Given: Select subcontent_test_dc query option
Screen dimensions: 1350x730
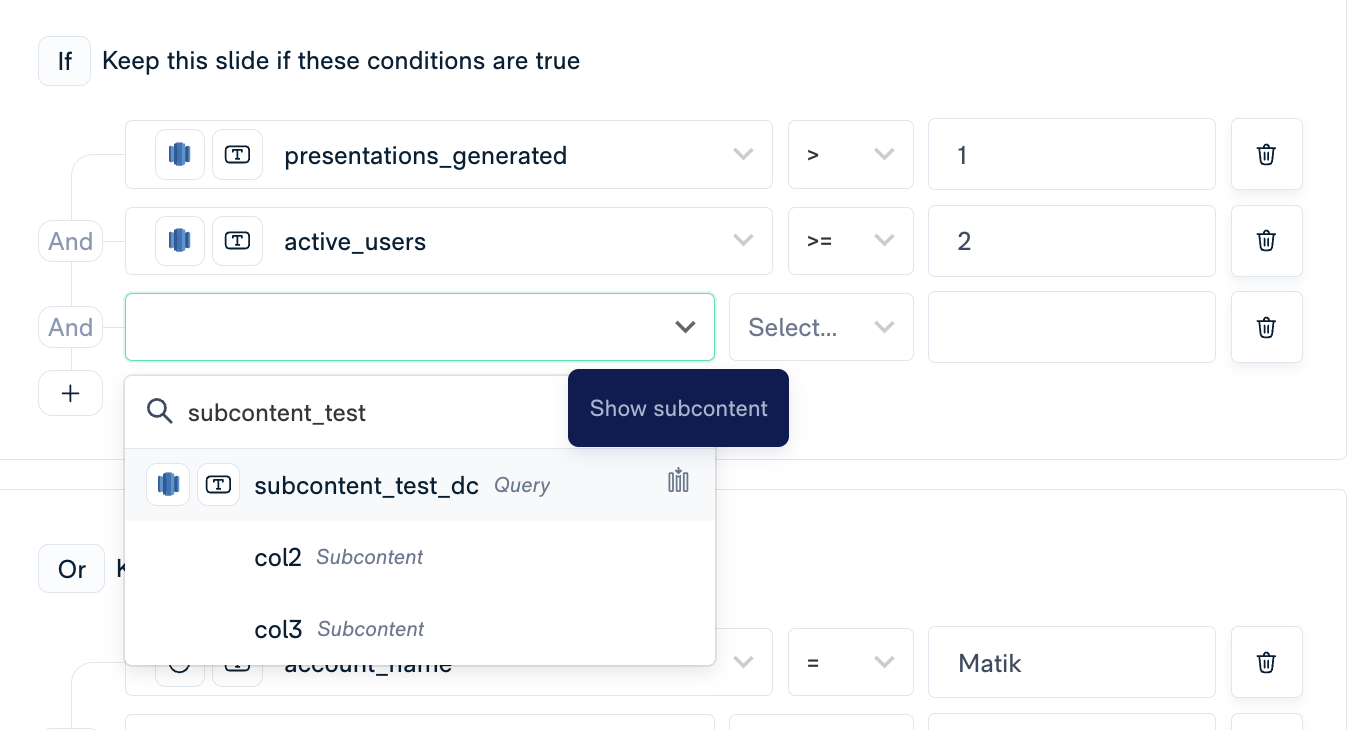Looking at the screenshot, I should [x=366, y=485].
